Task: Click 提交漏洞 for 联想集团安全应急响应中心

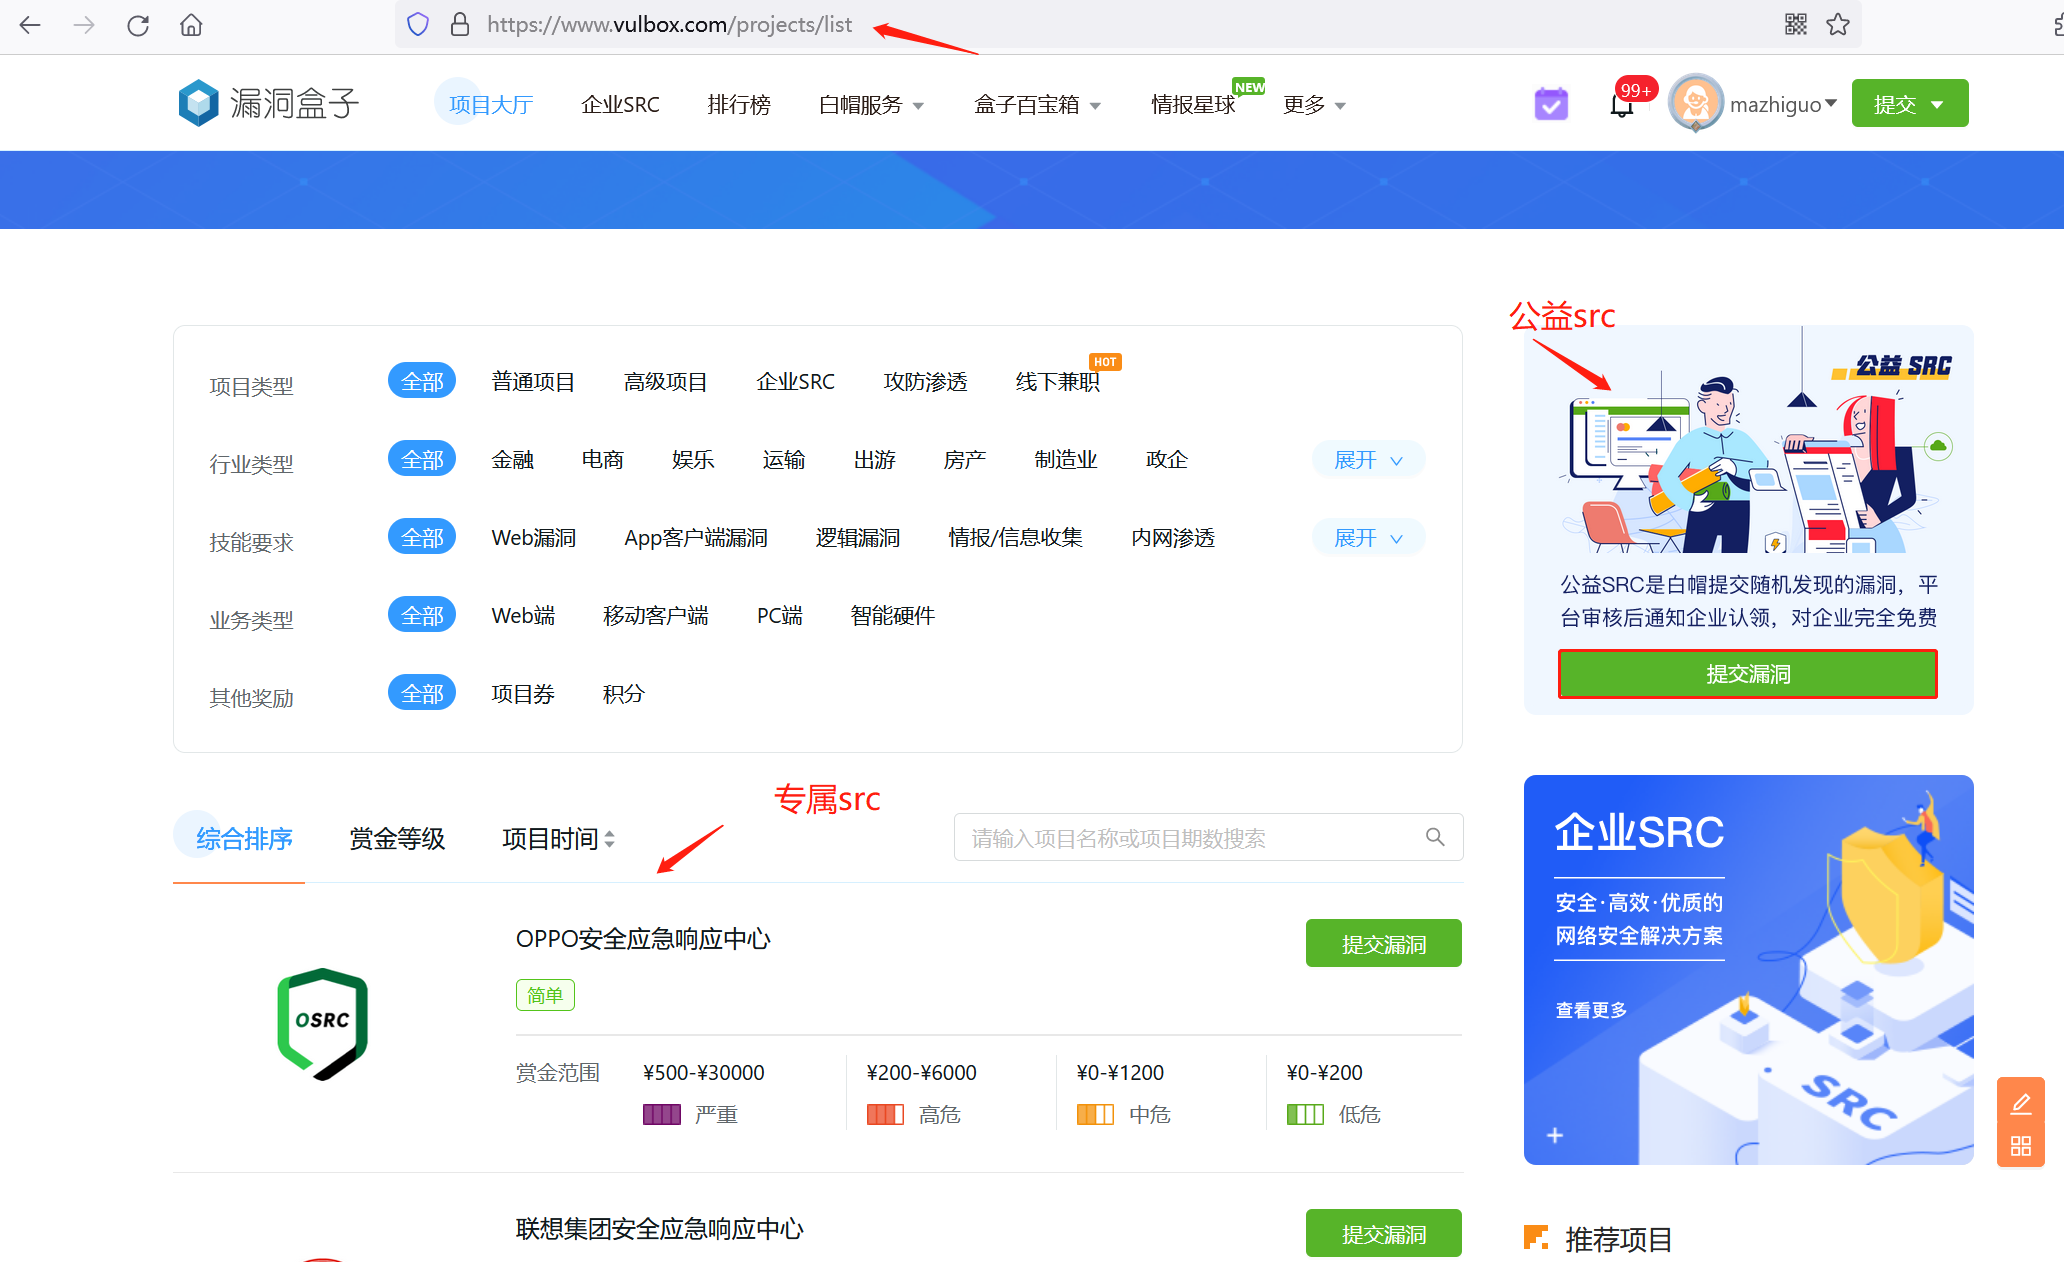Action: (x=1383, y=1233)
